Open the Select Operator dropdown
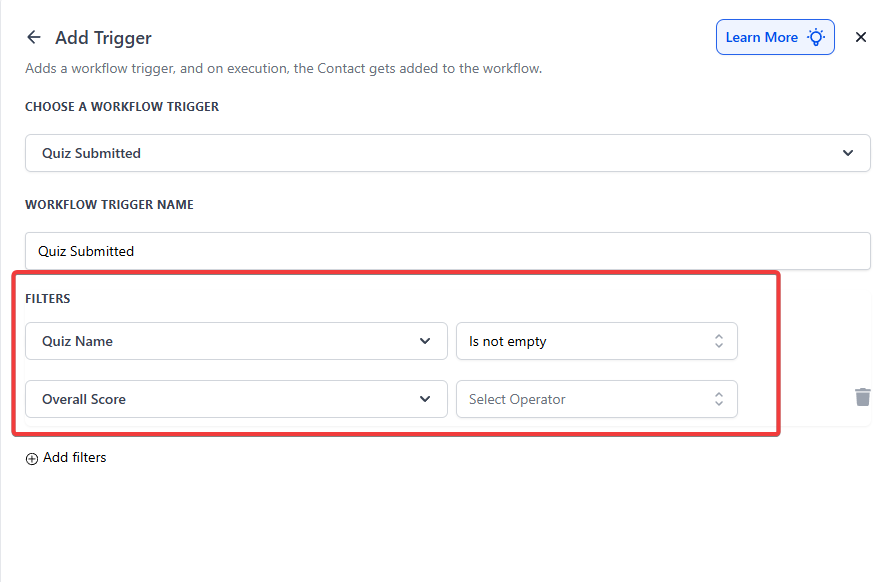The image size is (893, 582). coord(596,399)
